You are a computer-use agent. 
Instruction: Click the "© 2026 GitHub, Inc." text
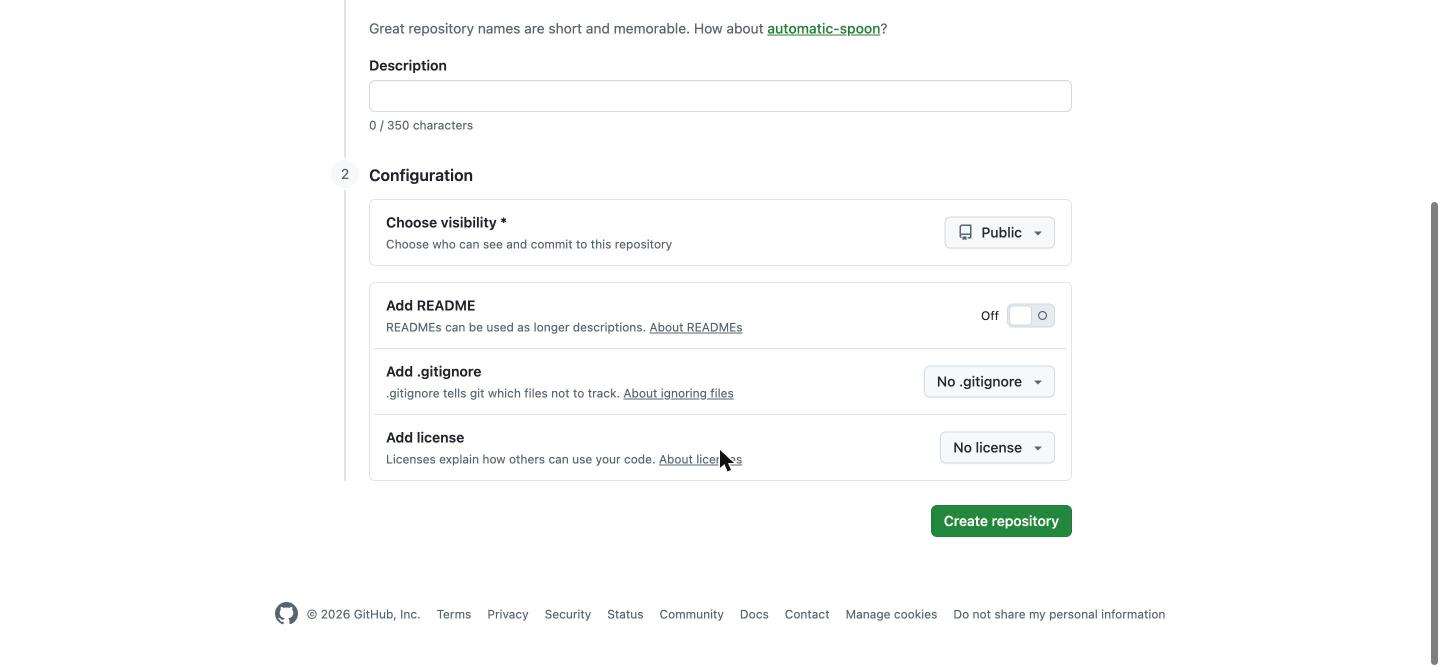pos(364,615)
